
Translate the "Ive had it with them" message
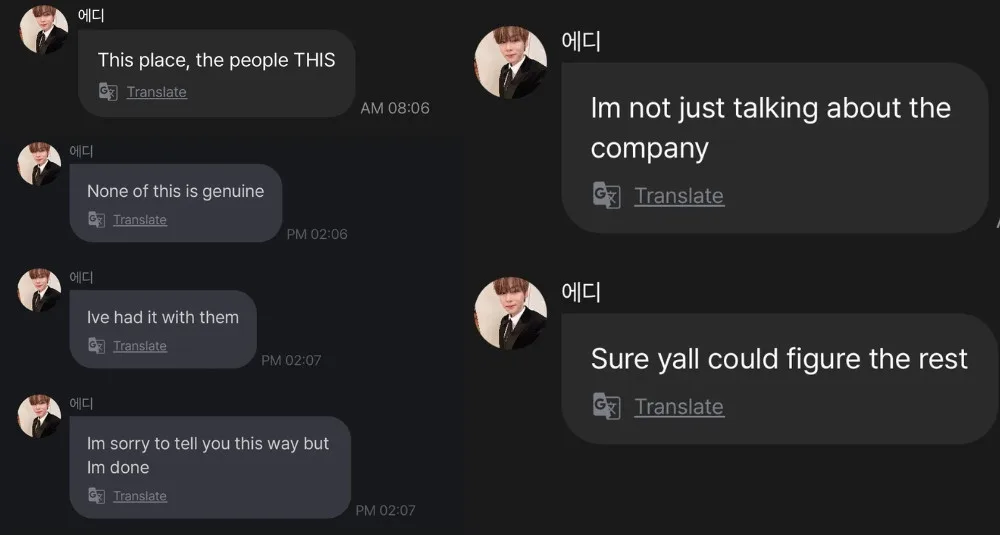tap(140, 346)
